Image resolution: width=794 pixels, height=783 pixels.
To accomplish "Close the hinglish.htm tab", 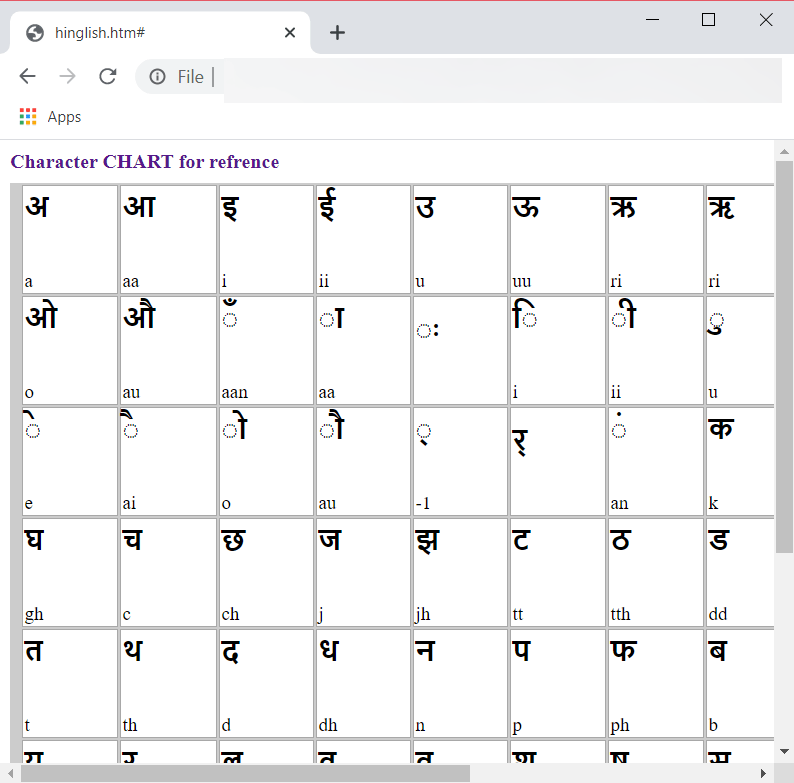I will tap(290, 33).
